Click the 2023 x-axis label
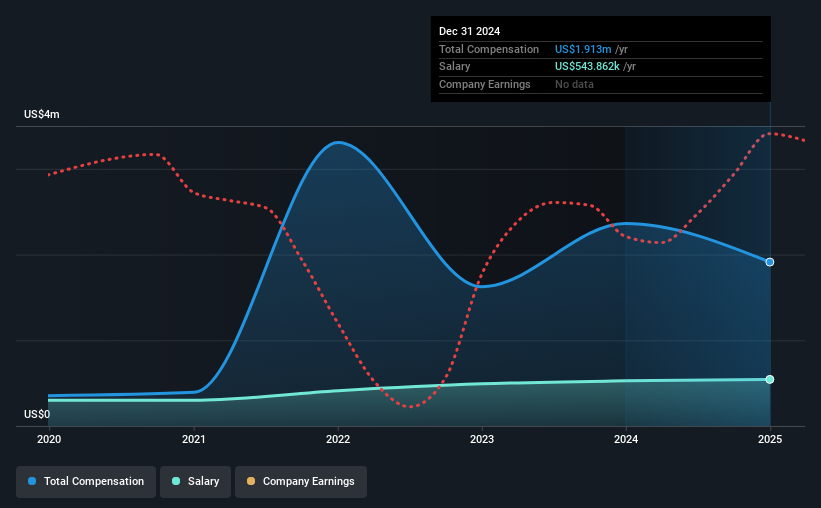This screenshot has width=821, height=508. tap(482, 439)
